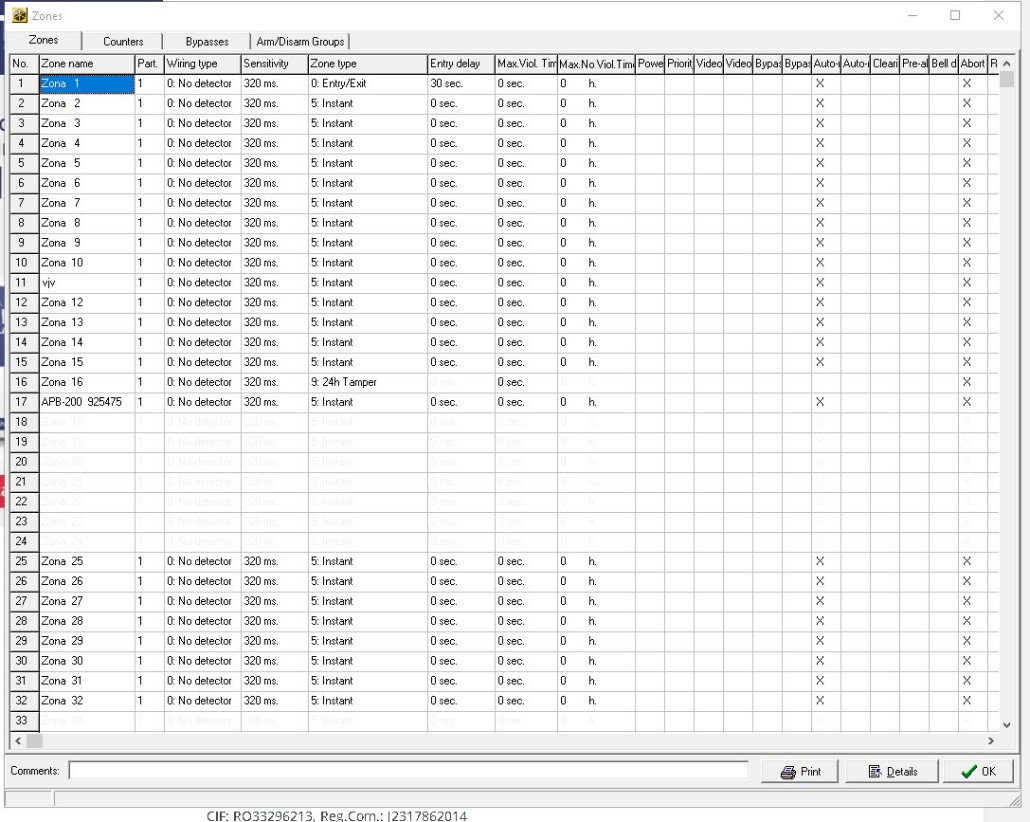Image resolution: width=1030 pixels, height=822 pixels.
Task: Click the Comments text field
Action: click(x=408, y=772)
